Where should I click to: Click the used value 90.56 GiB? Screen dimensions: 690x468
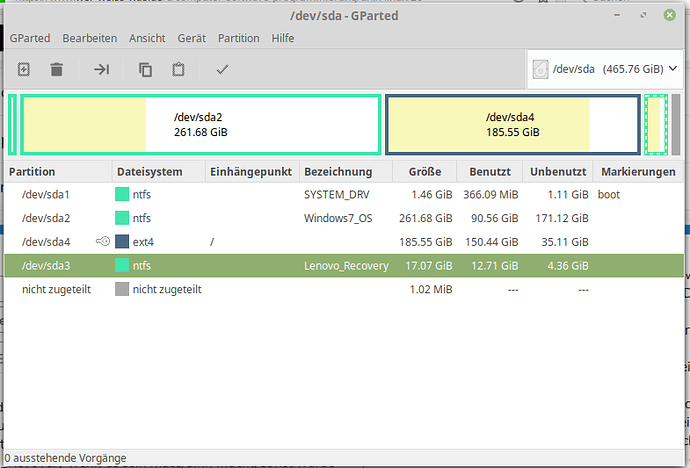pos(495,218)
